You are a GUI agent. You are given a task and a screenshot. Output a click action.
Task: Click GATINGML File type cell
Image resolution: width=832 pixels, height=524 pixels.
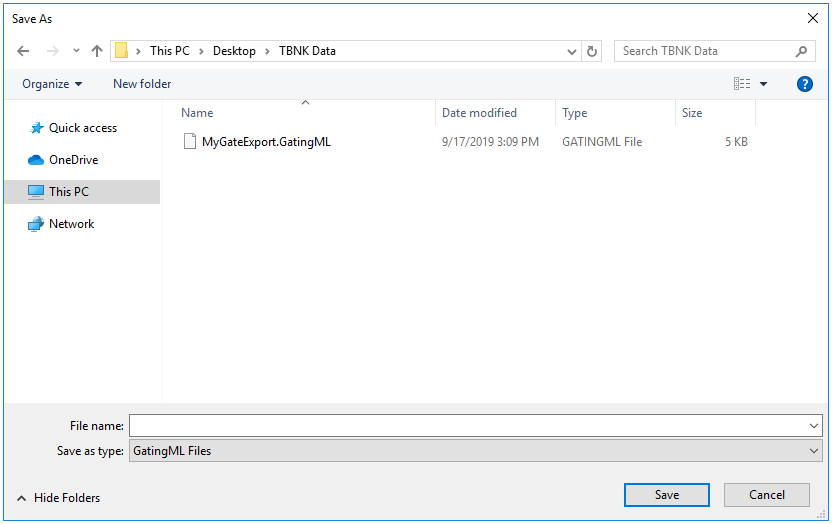(602, 142)
